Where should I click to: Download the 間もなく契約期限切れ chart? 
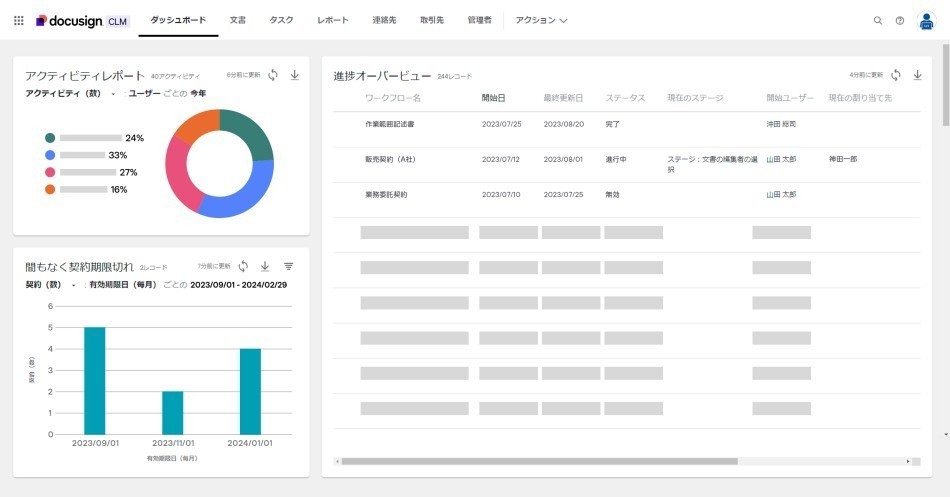click(x=265, y=266)
